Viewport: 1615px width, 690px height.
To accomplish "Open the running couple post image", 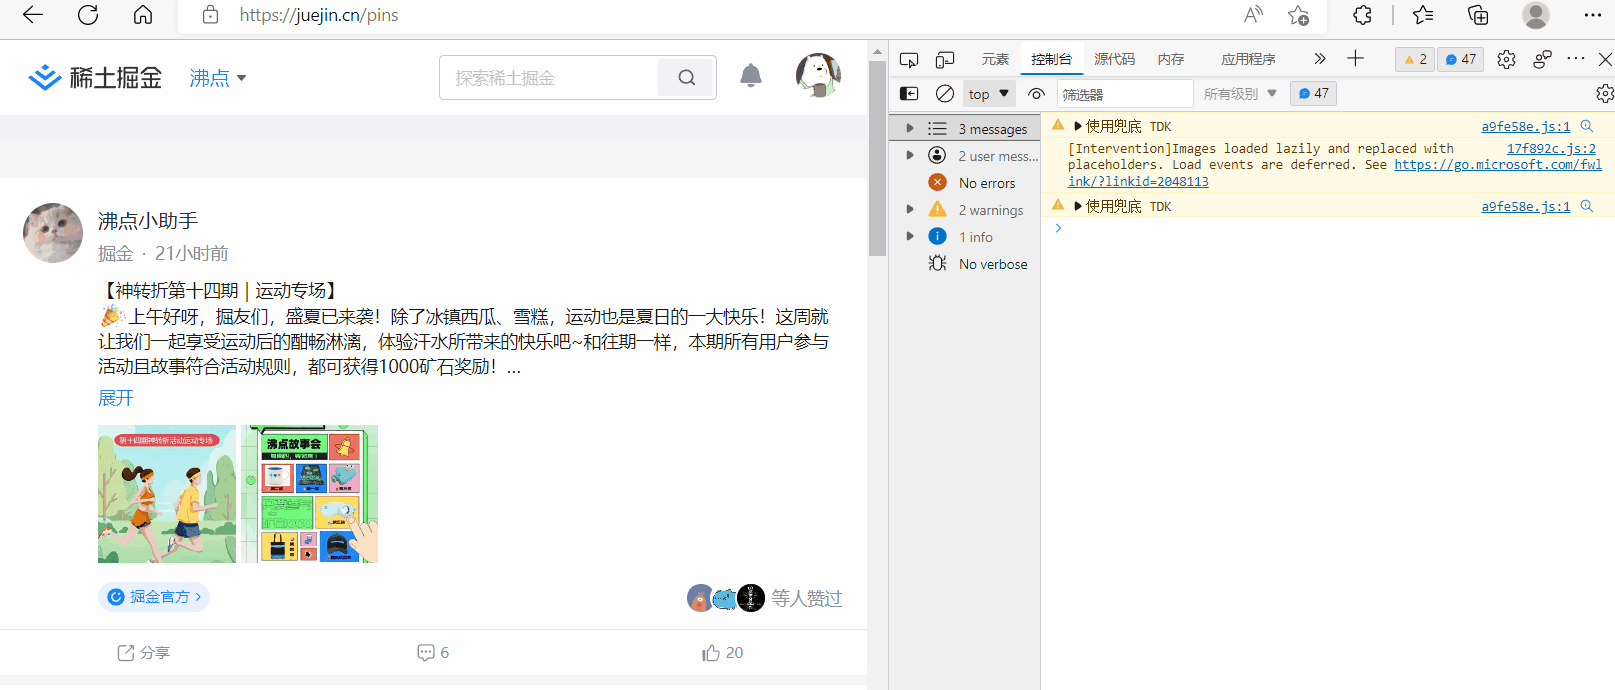I will 167,494.
